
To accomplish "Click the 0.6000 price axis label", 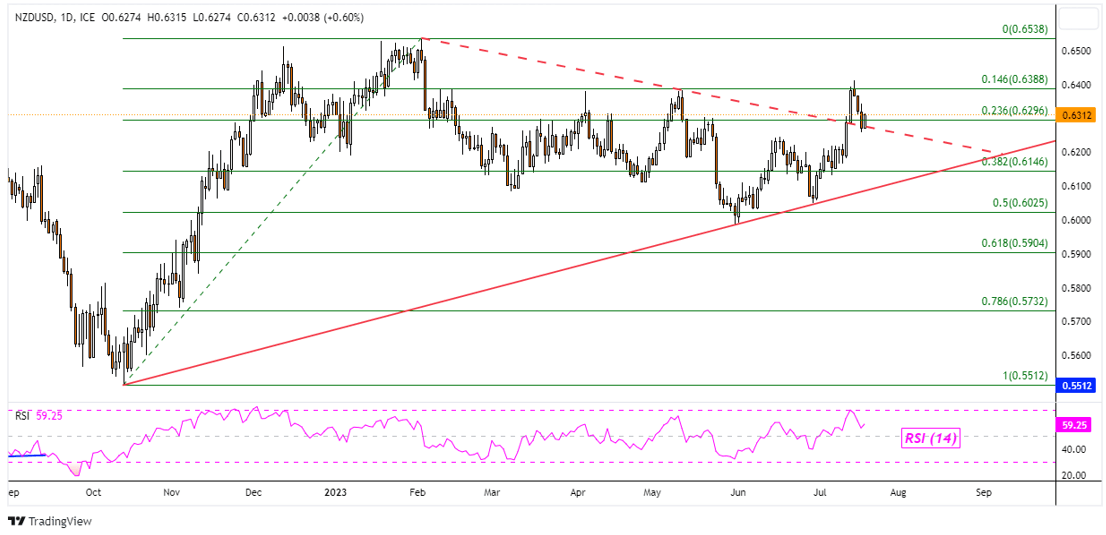I will [x=1074, y=220].
